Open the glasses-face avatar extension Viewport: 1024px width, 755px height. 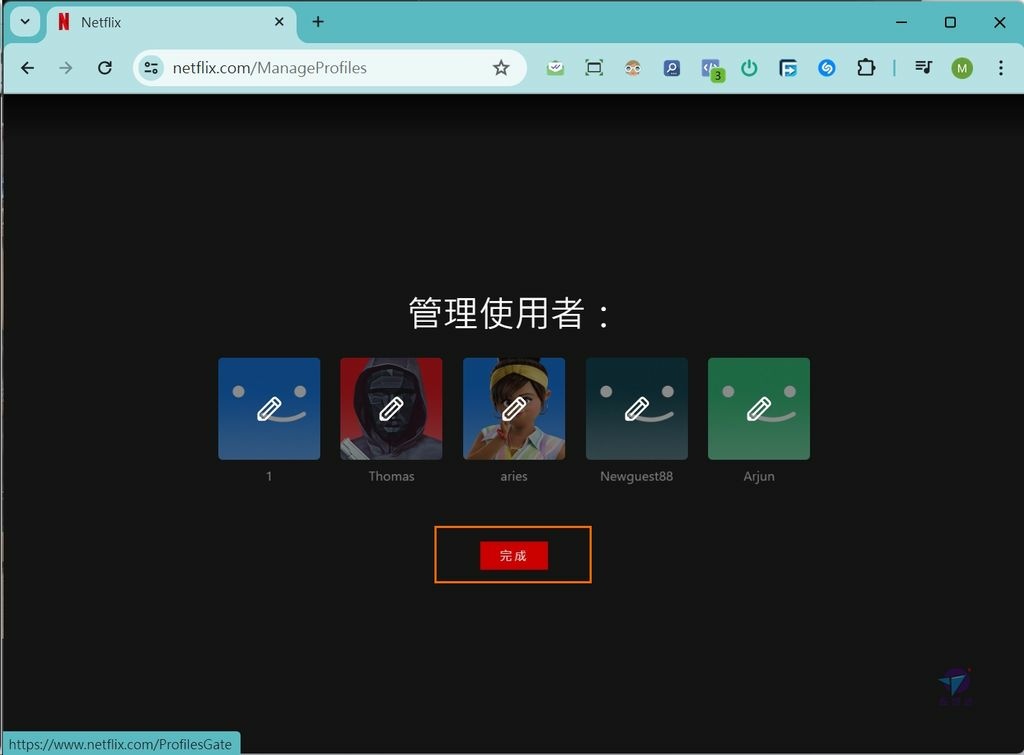pos(632,68)
